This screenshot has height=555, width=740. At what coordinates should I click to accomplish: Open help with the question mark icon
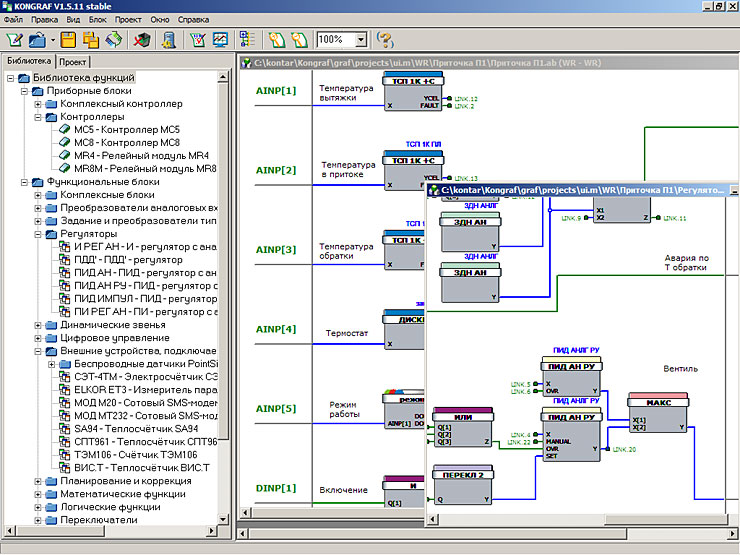click(385, 40)
